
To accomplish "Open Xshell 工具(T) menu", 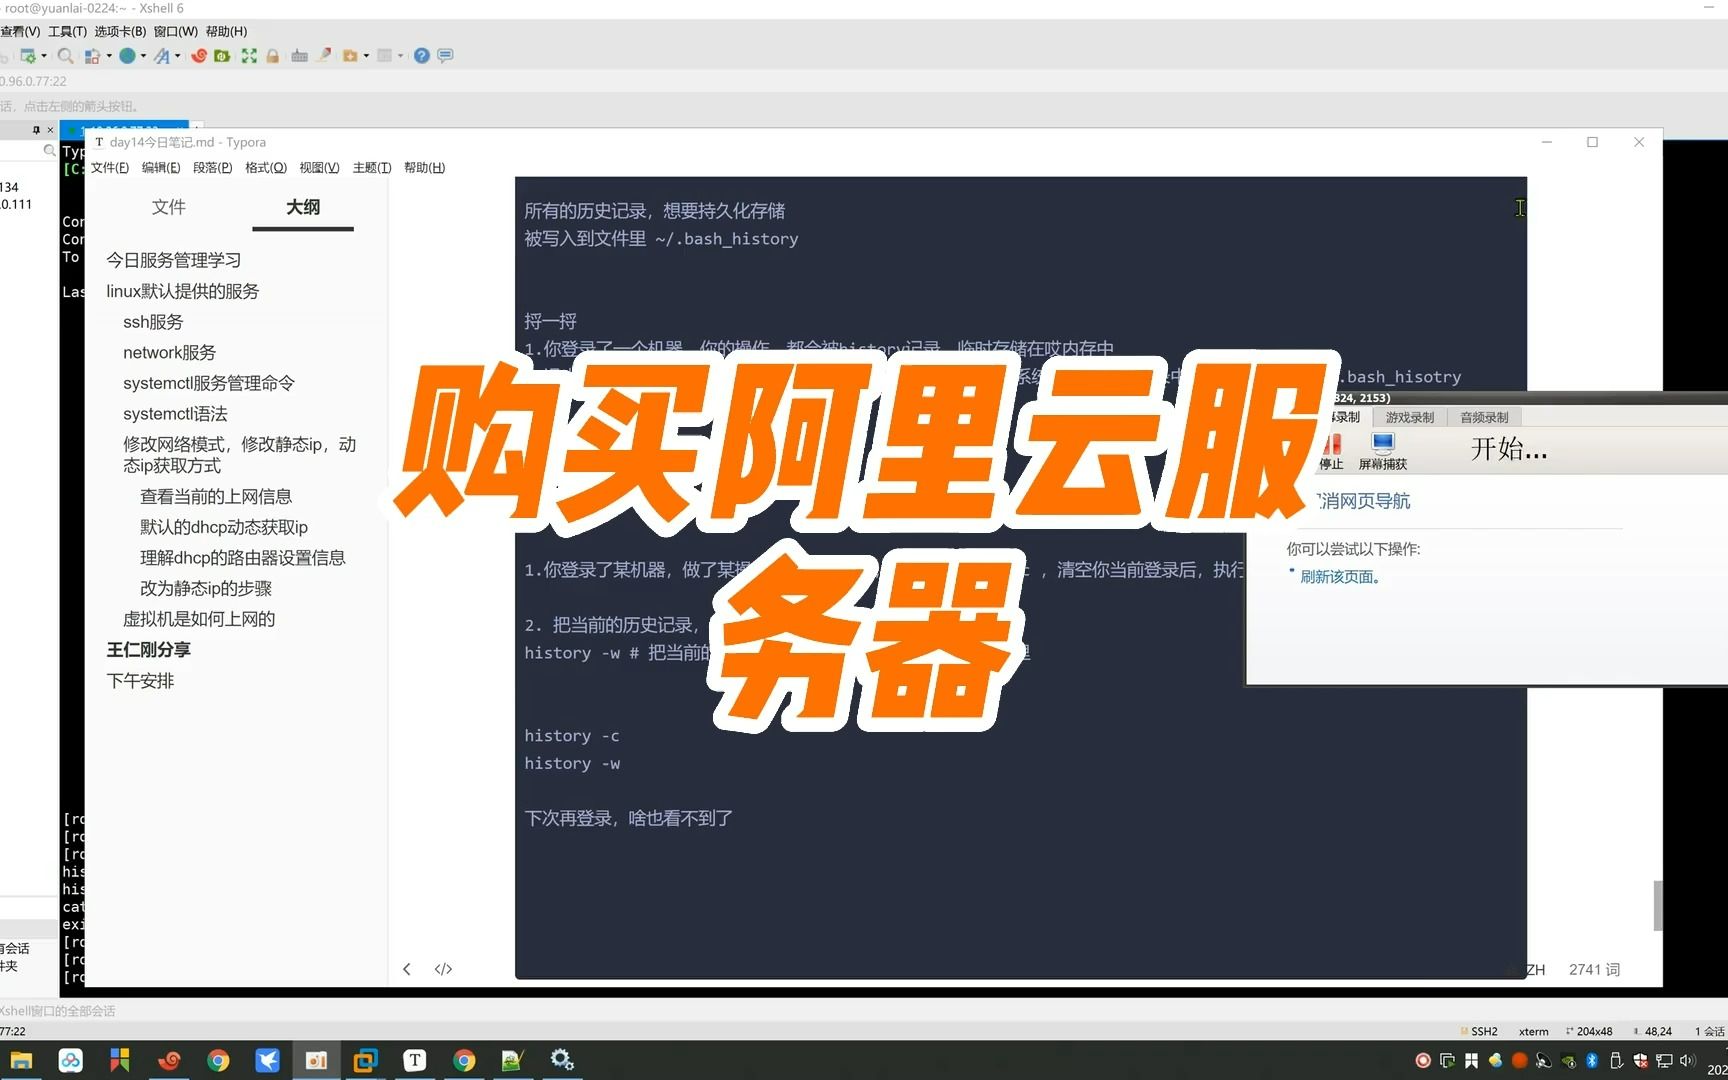I will (67, 32).
